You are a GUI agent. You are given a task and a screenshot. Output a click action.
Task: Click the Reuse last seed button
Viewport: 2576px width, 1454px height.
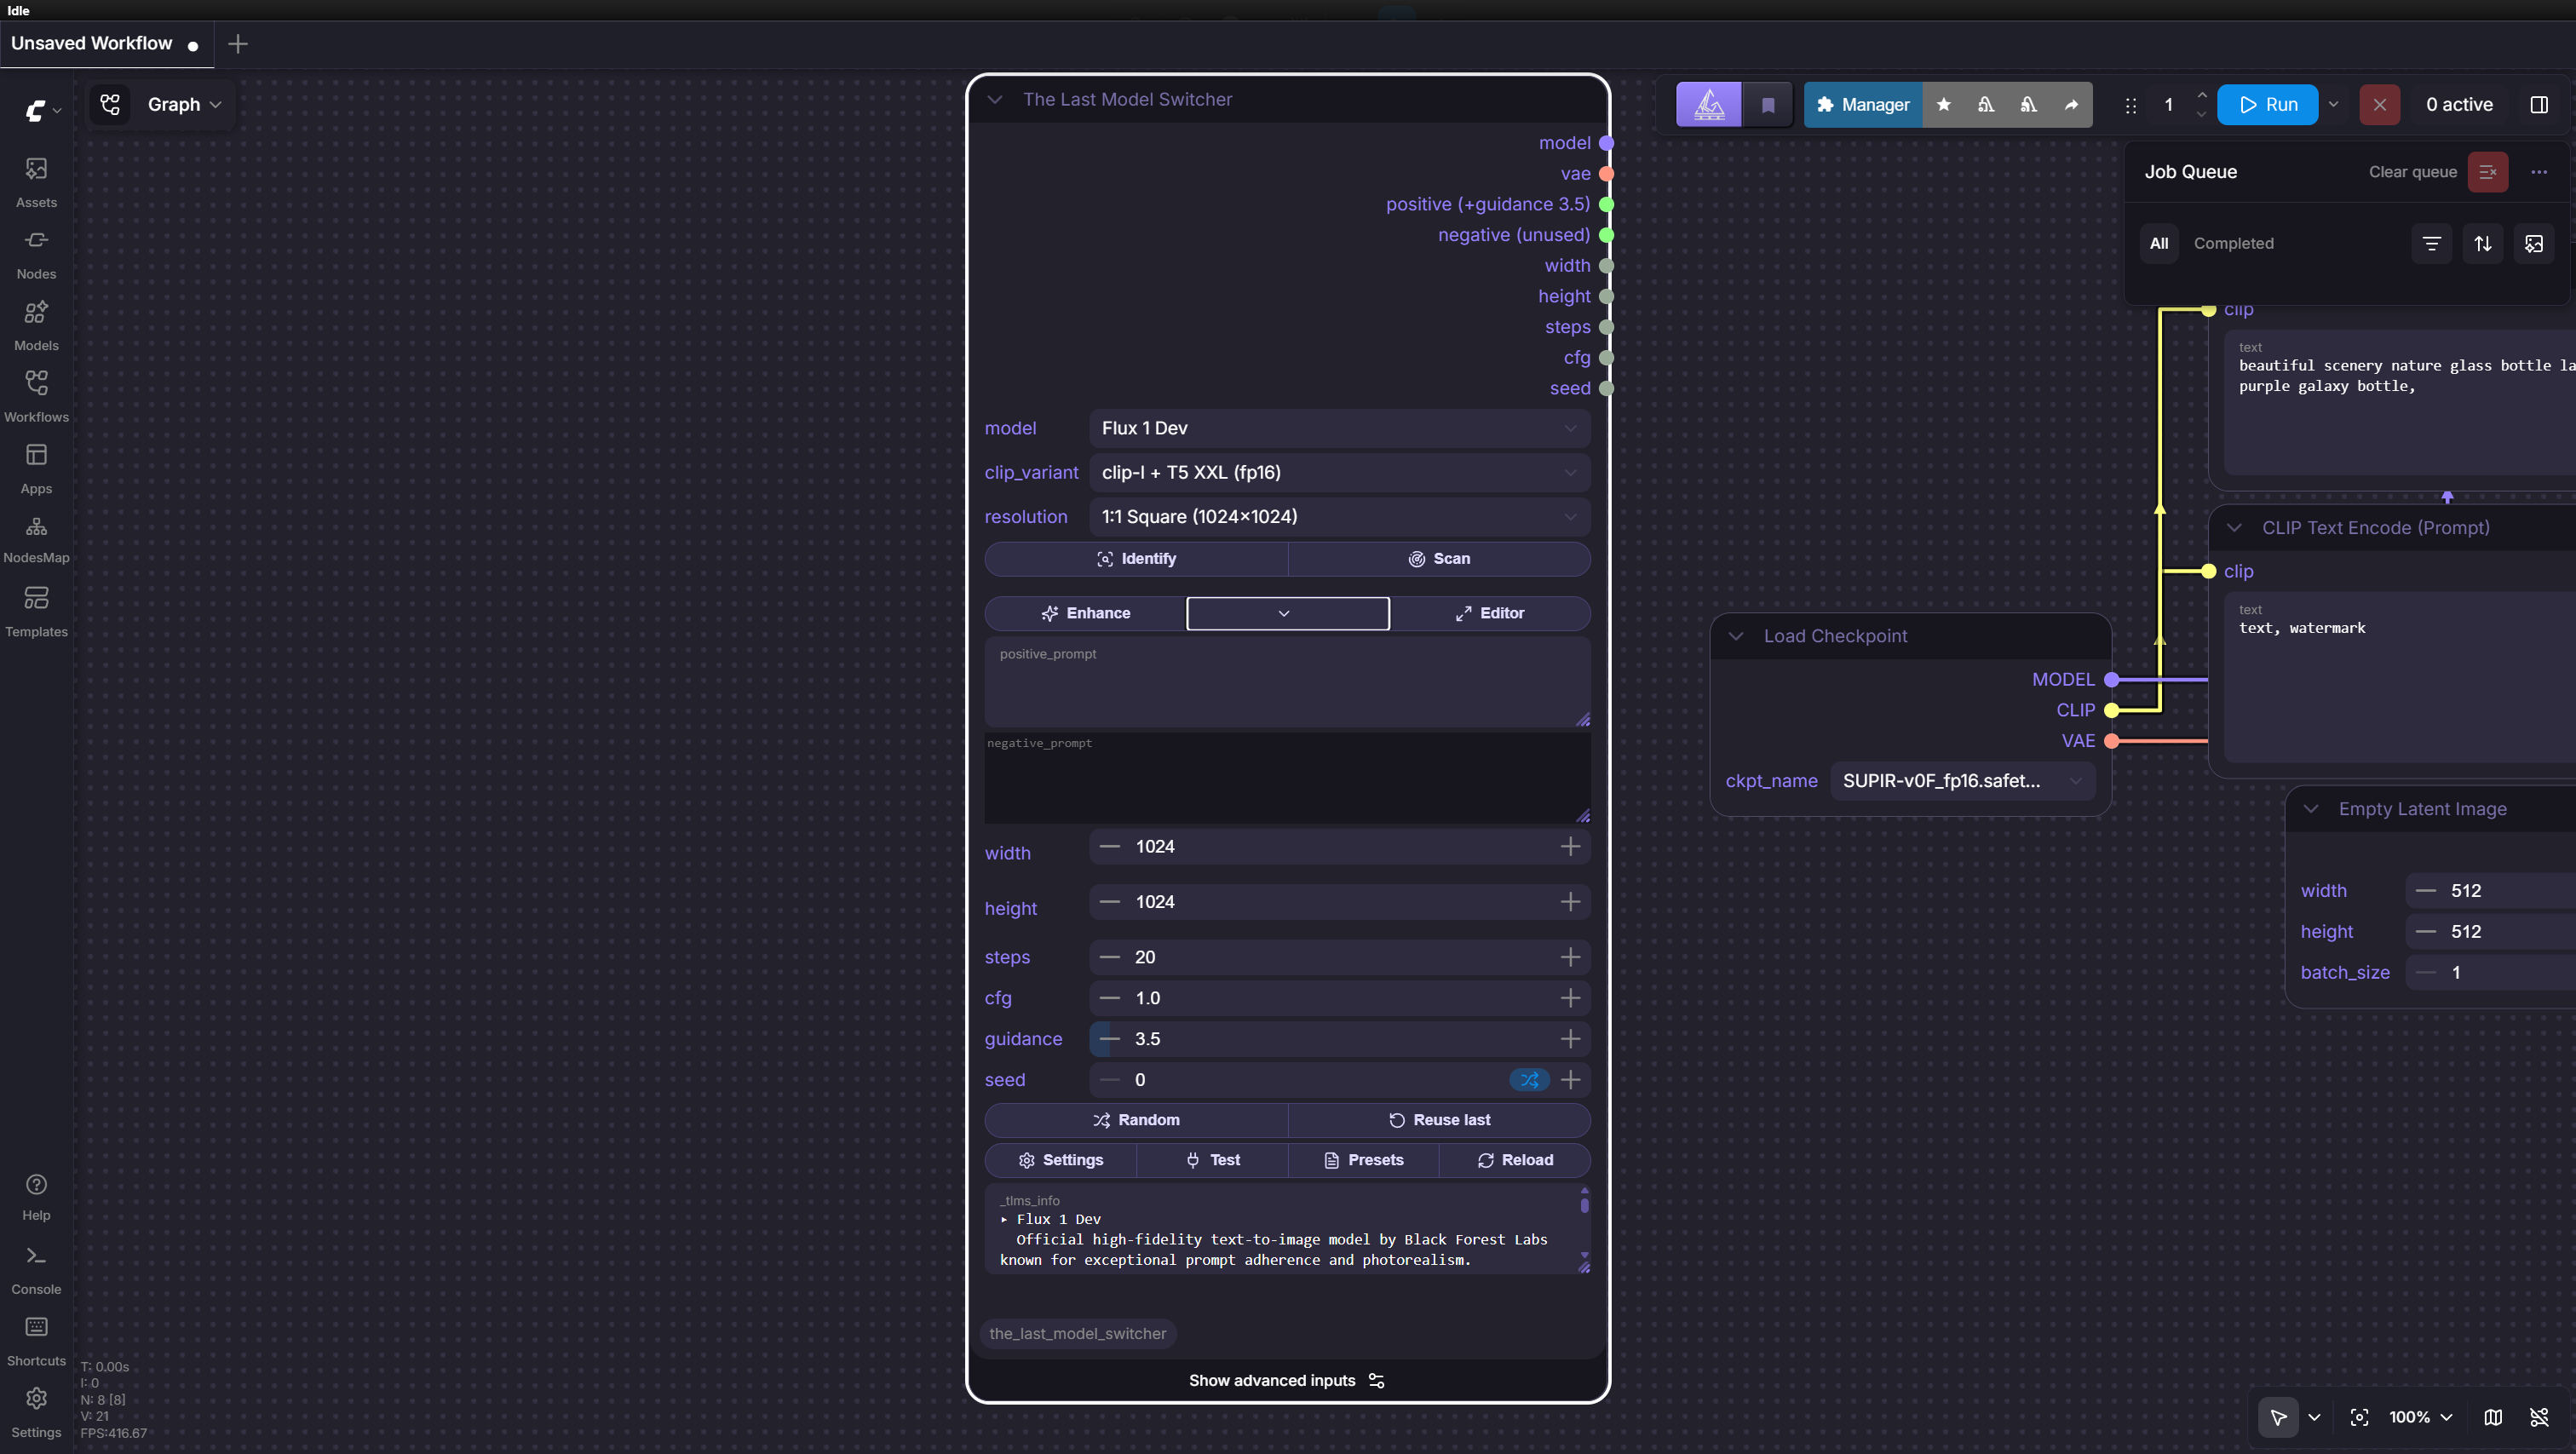[x=1439, y=1120]
